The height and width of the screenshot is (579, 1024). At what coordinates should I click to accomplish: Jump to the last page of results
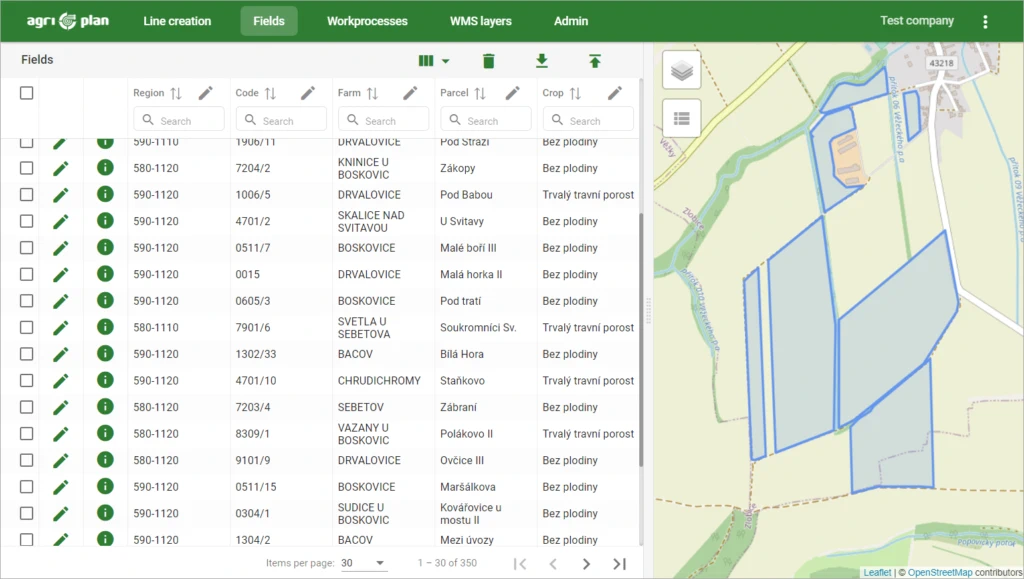coord(620,563)
